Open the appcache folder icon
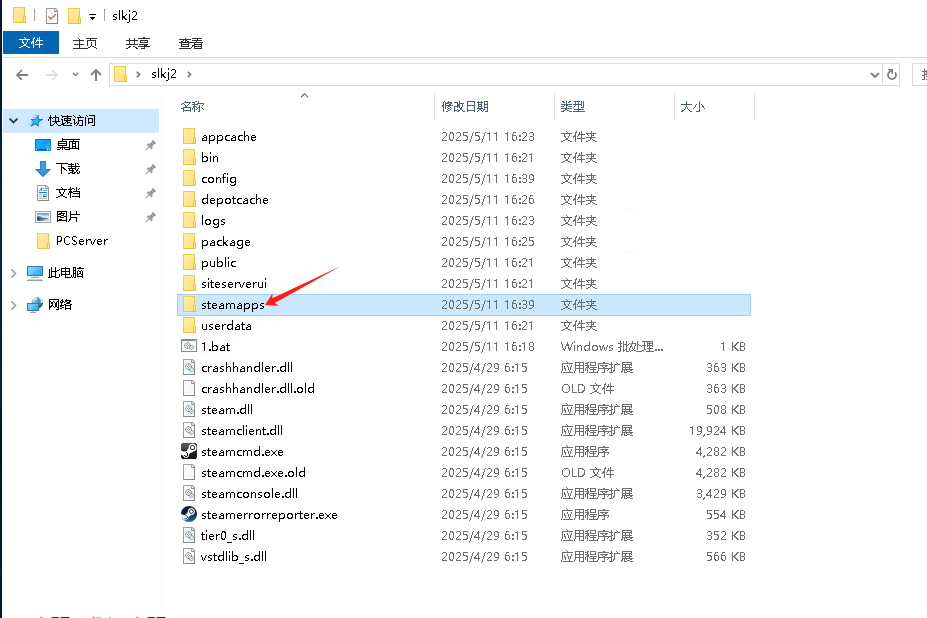This screenshot has height=618, width=927. 189,137
